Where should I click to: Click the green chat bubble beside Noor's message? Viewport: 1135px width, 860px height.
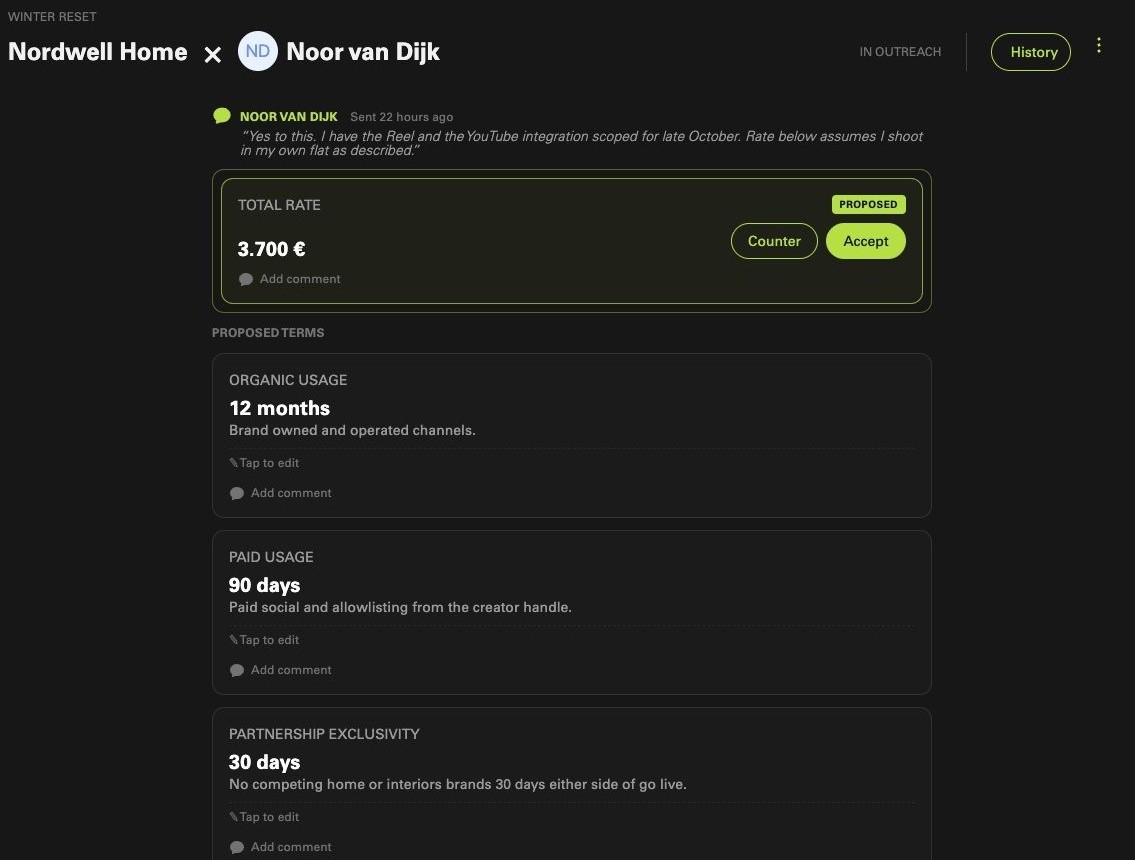tap(222, 116)
